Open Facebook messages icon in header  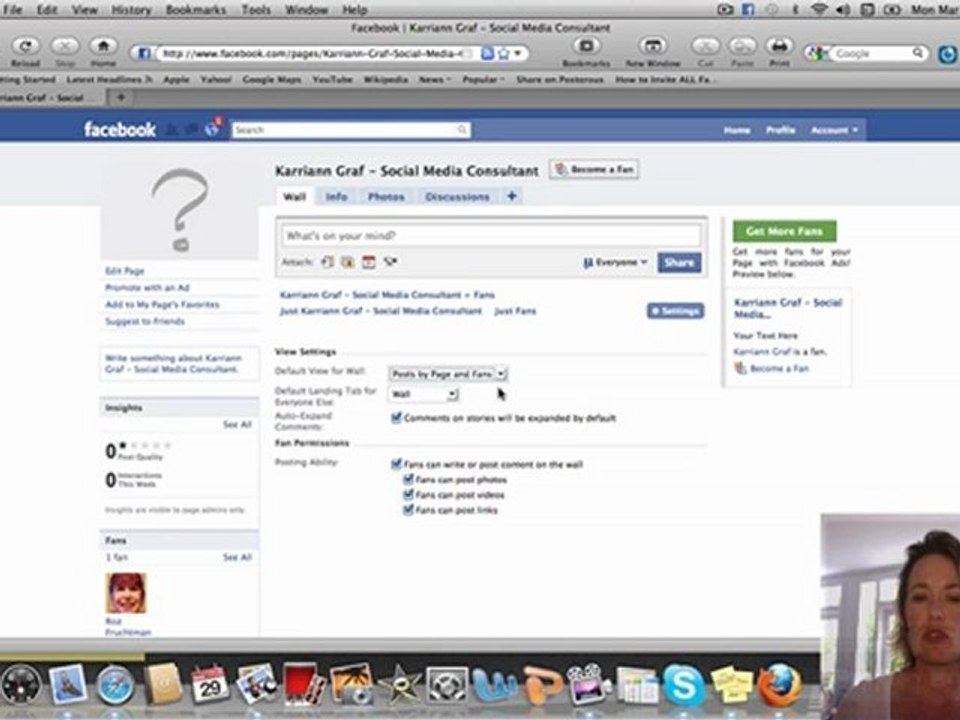tap(192, 129)
